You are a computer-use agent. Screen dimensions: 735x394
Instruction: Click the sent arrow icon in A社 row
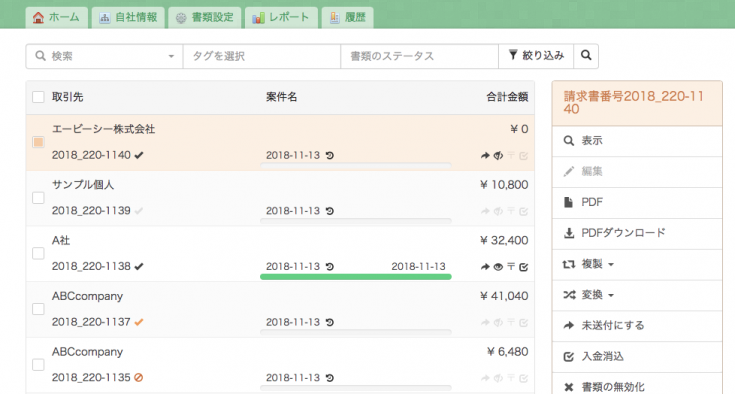point(485,267)
